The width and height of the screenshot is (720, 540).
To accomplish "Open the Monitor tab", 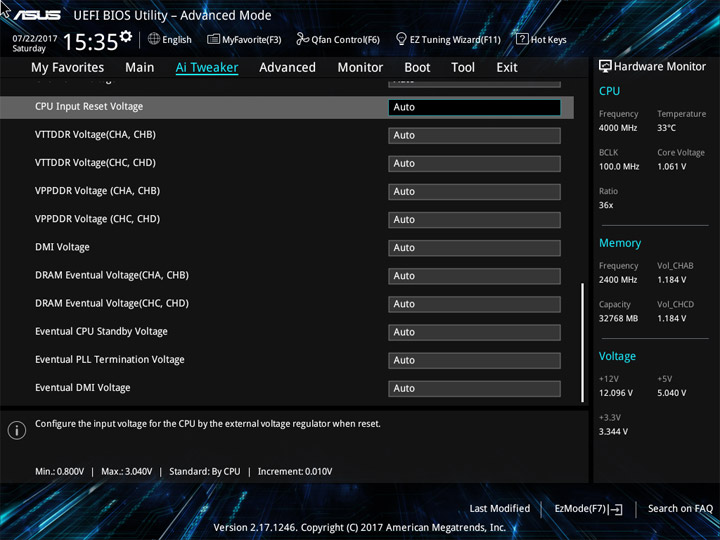I will pyautogui.click(x=360, y=68).
